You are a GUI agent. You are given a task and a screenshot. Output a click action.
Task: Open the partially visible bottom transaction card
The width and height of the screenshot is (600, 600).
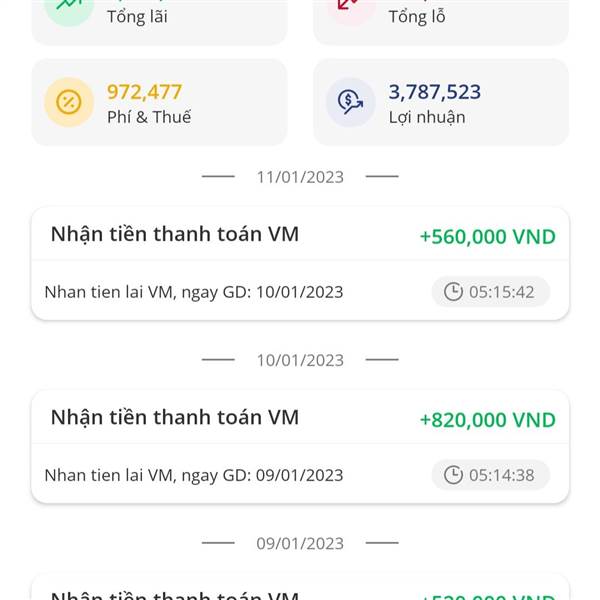coord(300,587)
